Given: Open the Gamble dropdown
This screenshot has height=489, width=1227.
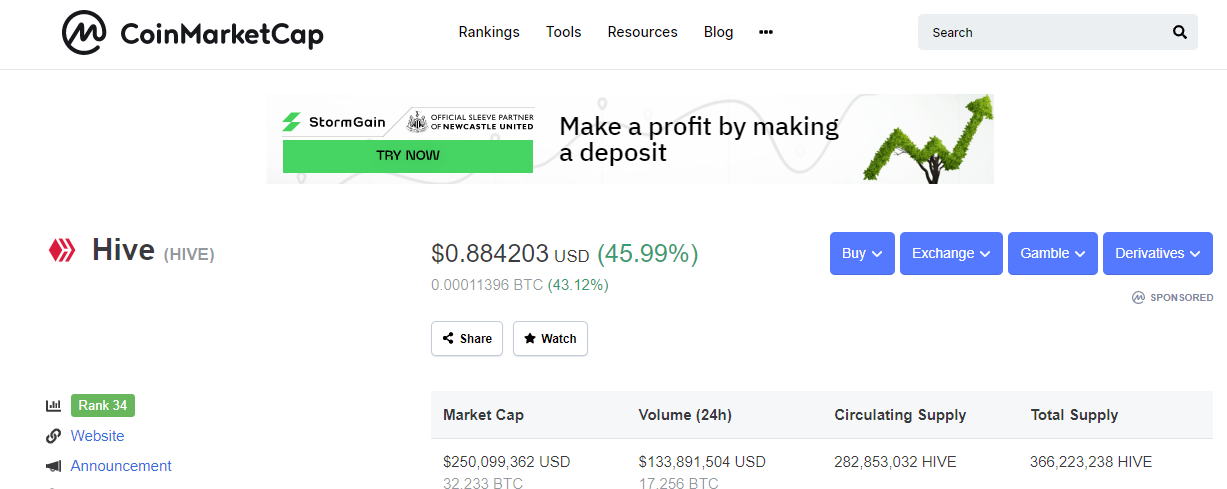Looking at the screenshot, I should point(1053,253).
